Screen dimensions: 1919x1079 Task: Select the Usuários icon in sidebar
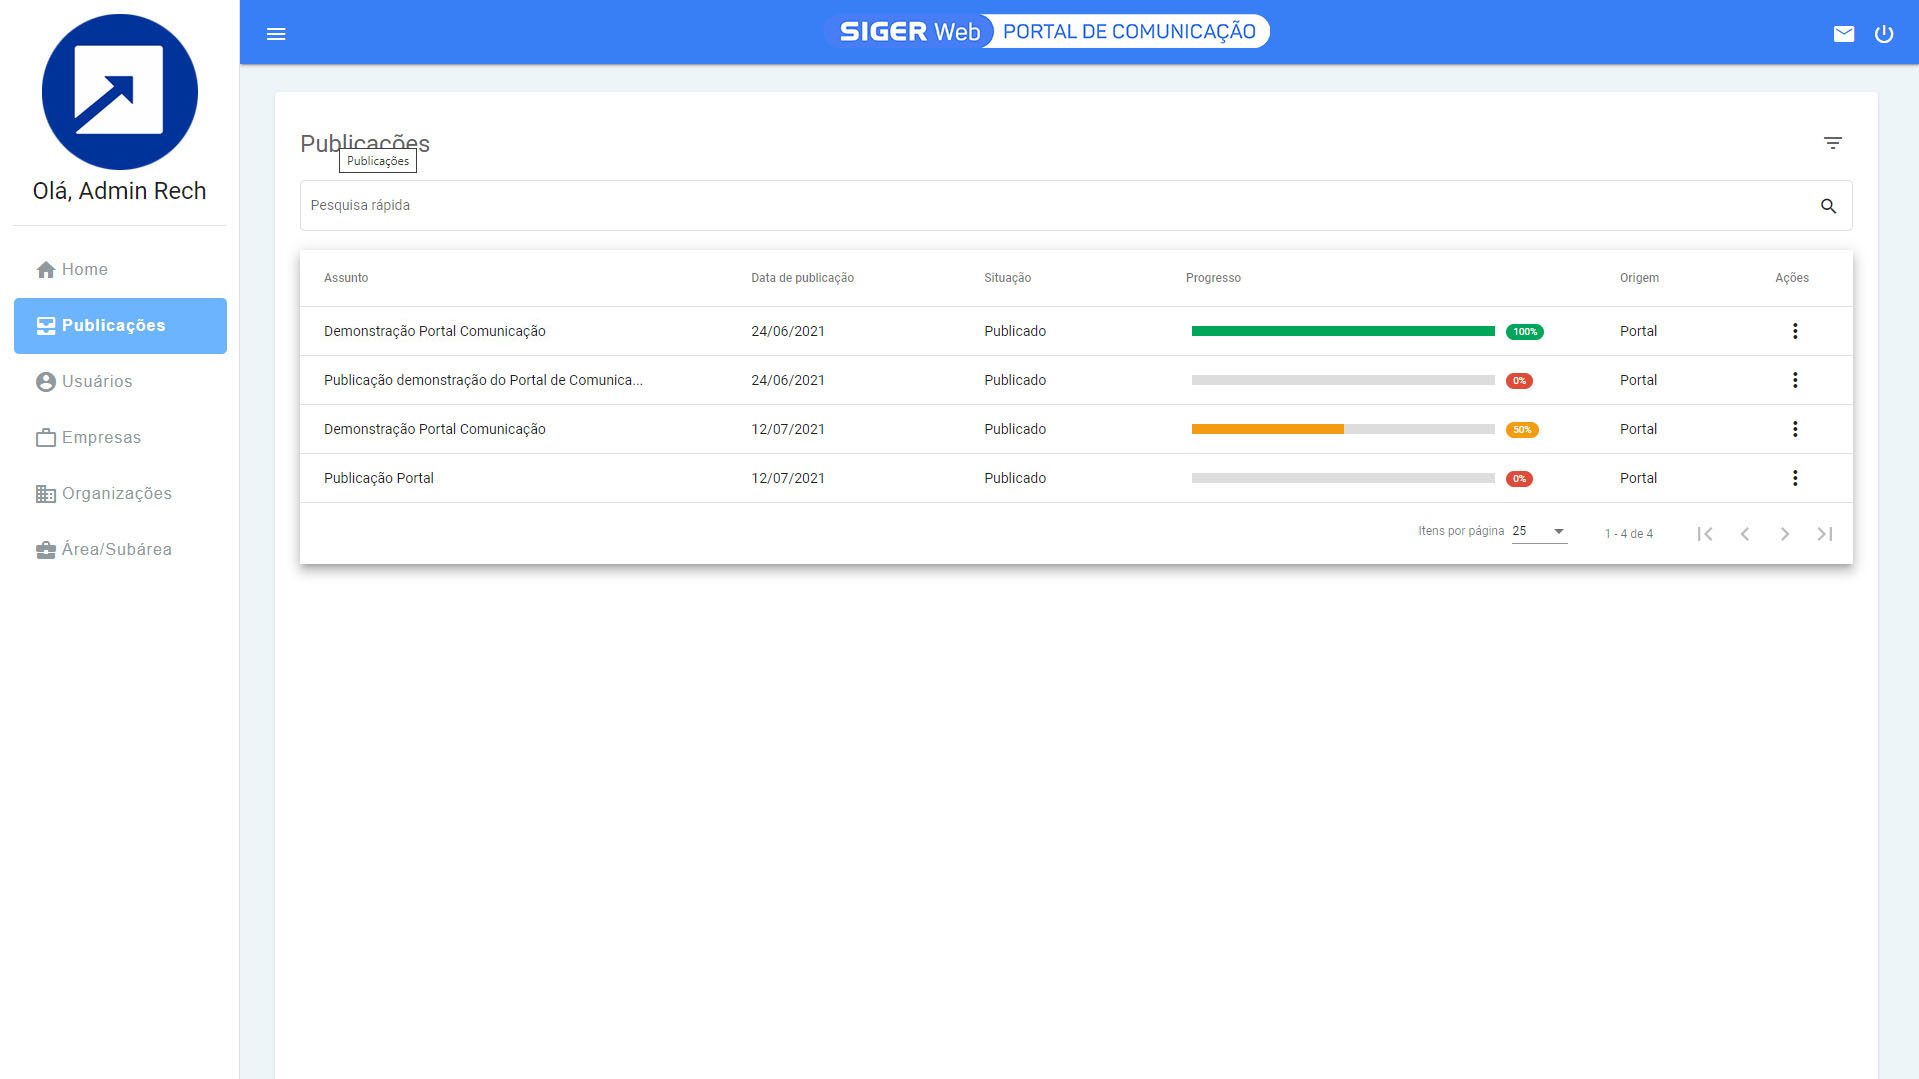pyautogui.click(x=44, y=381)
